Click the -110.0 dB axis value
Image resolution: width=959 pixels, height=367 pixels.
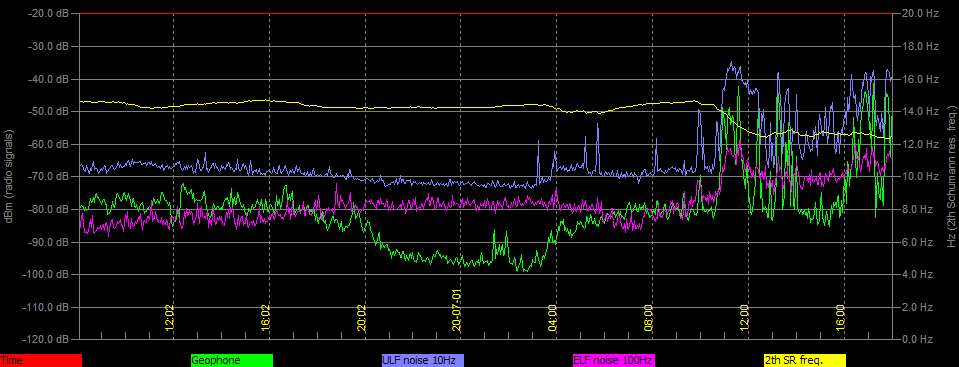coord(47,306)
